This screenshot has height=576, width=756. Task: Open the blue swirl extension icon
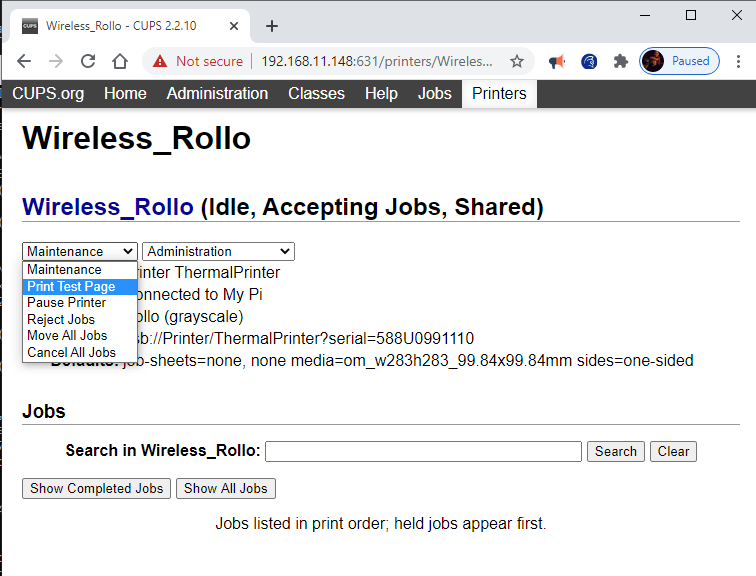[589, 61]
